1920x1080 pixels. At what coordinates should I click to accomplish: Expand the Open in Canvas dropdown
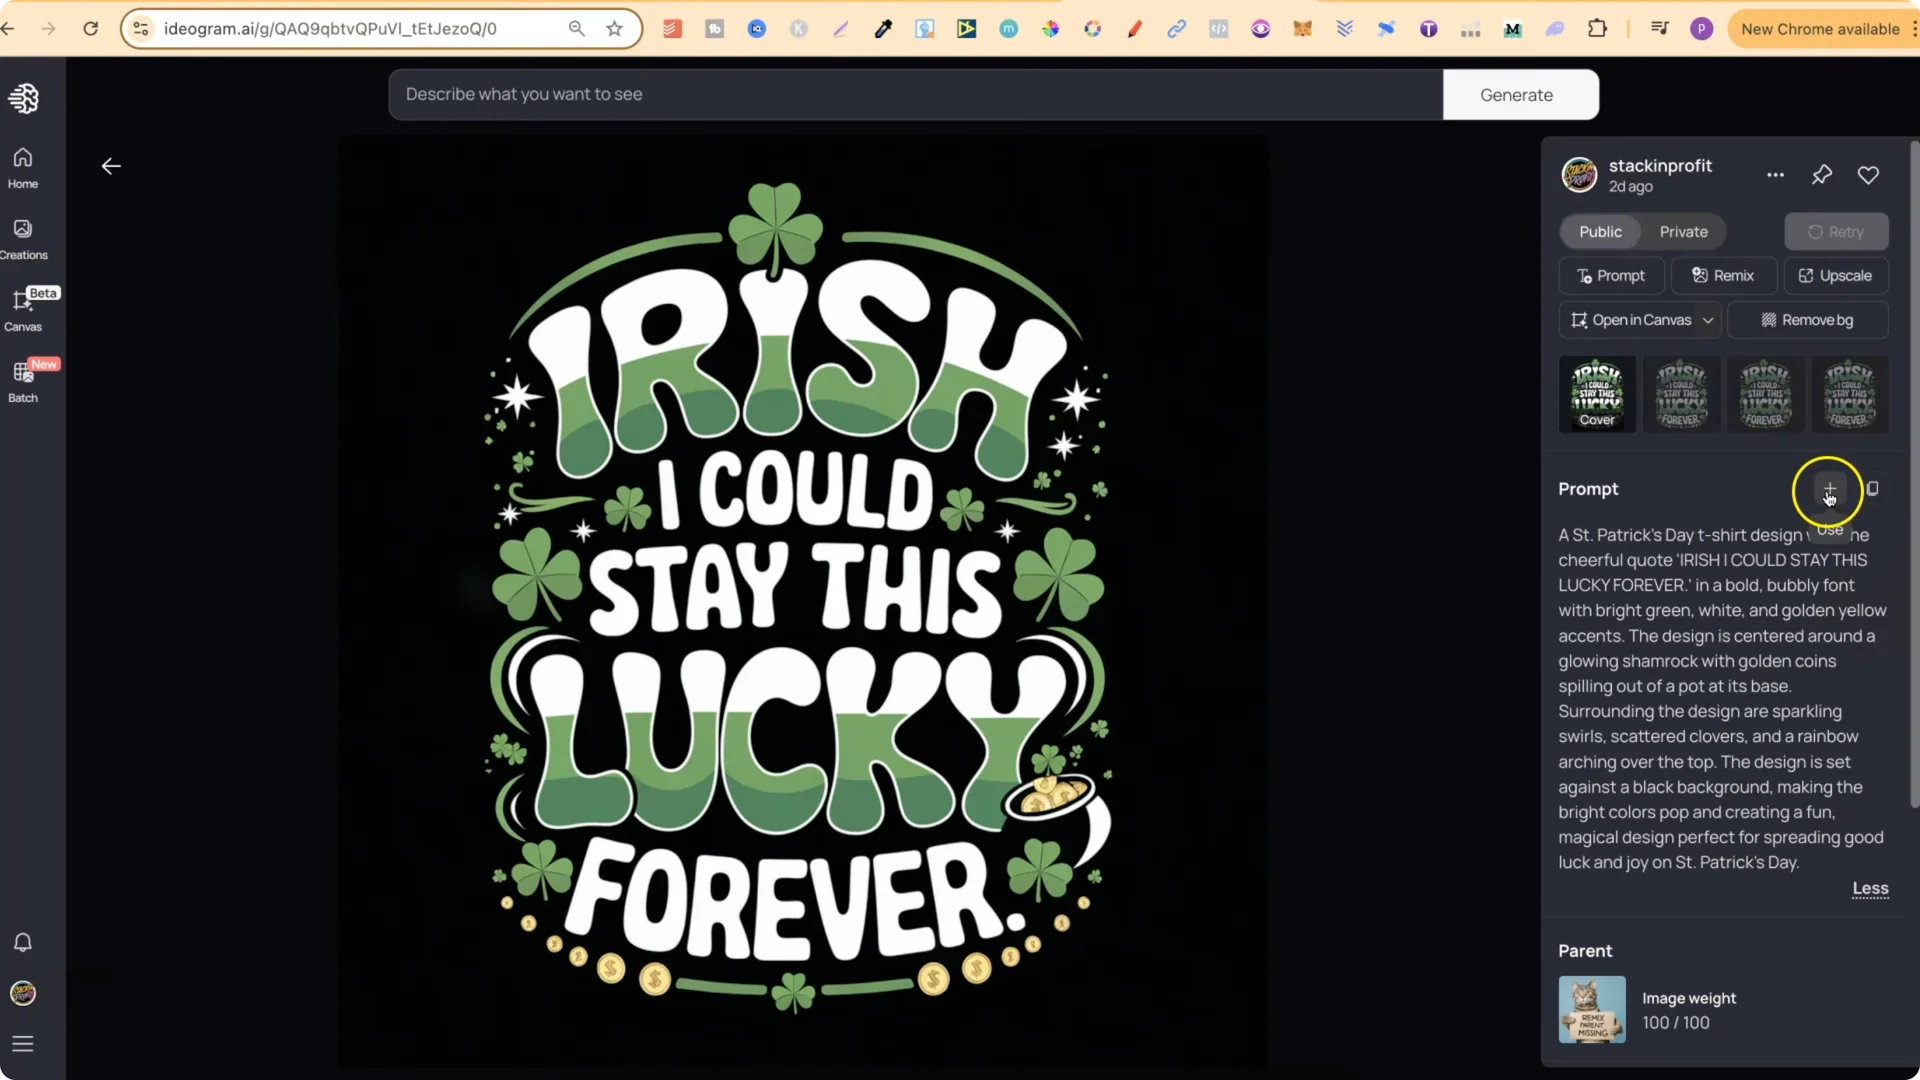click(1709, 320)
